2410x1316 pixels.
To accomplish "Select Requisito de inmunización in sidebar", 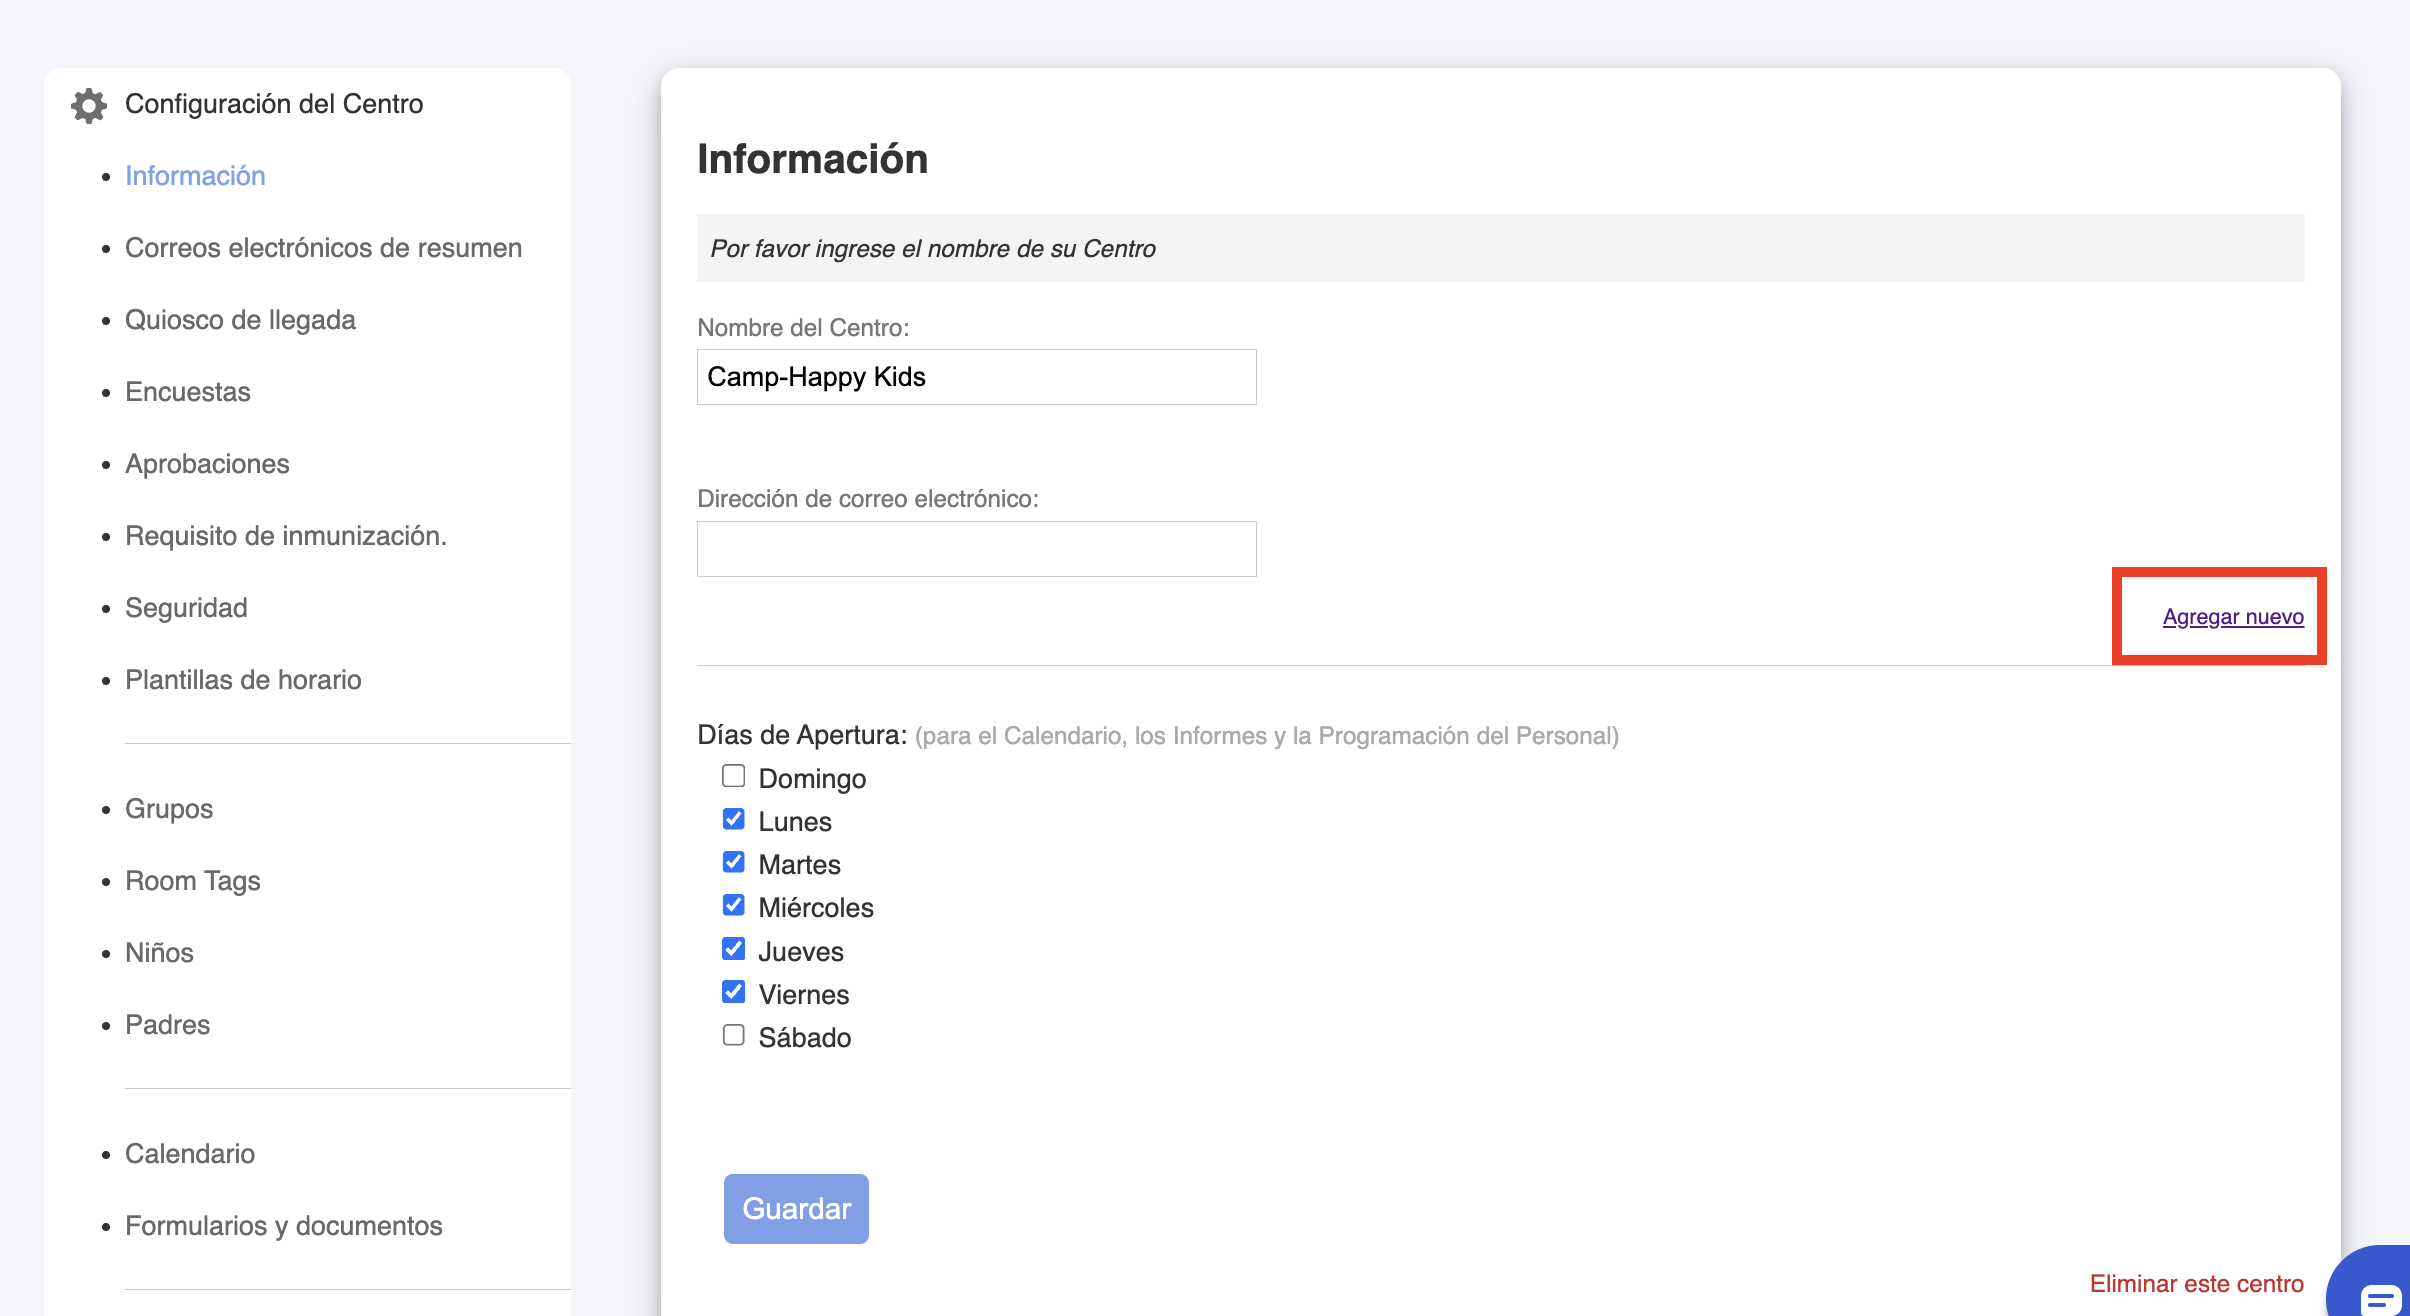I will pyautogui.click(x=285, y=536).
